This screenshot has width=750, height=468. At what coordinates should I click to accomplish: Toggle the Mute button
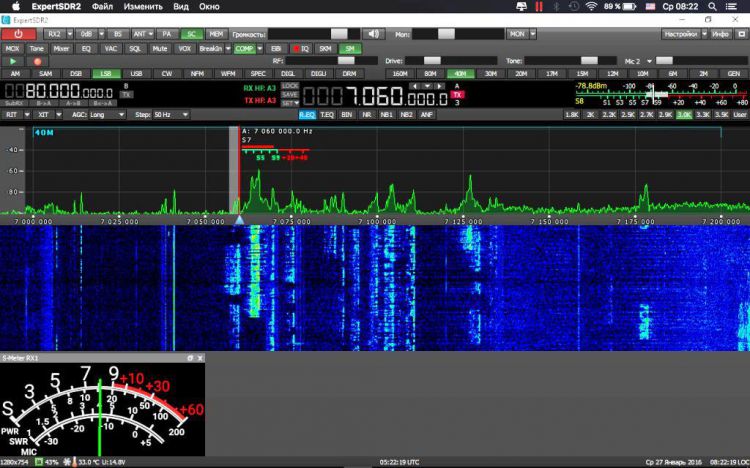click(x=159, y=48)
